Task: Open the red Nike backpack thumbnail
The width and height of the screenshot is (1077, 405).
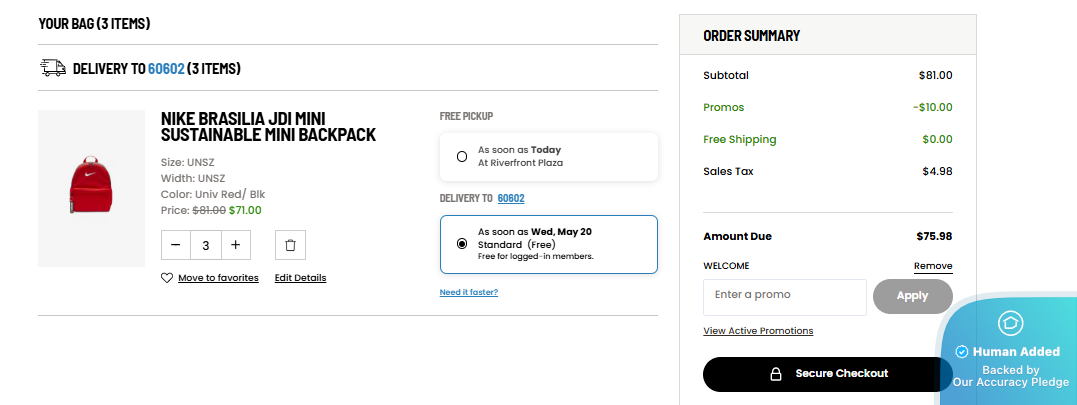Action: pyautogui.click(x=91, y=188)
